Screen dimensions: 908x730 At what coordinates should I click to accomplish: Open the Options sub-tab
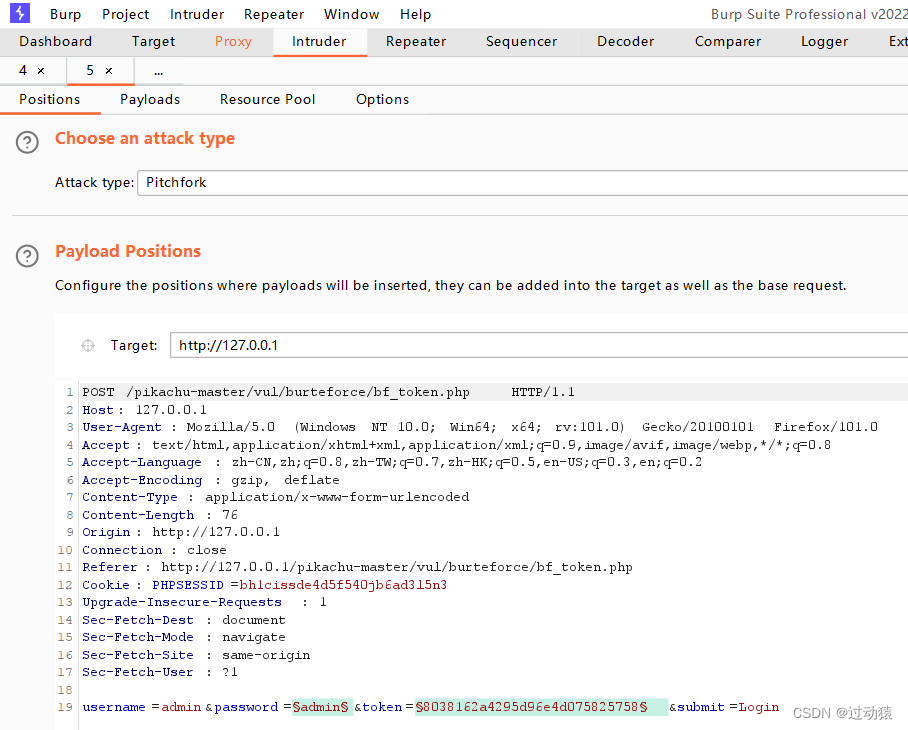tap(382, 100)
